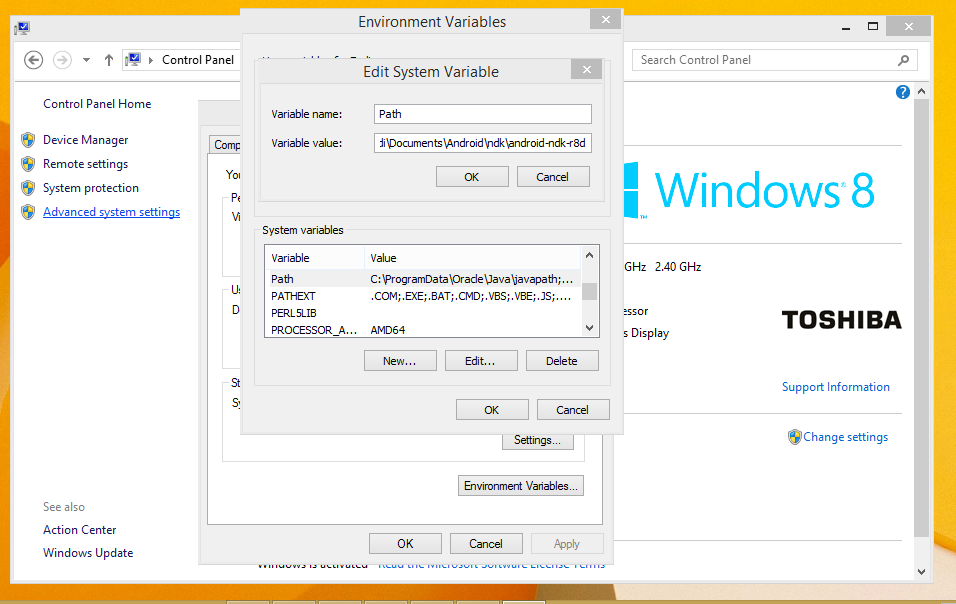Image resolution: width=956 pixels, height=604 pixels.
Task: Click the shield icon beside Device Manager
Action: [28, 140]
